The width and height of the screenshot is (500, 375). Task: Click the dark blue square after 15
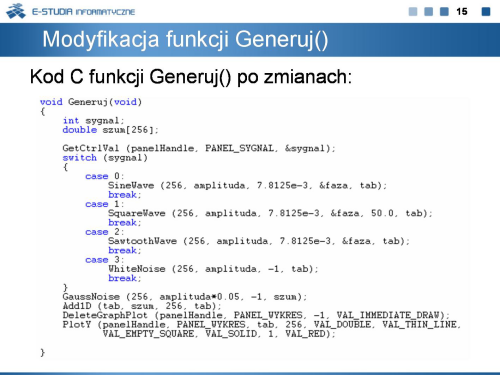[x=486, y=12]
